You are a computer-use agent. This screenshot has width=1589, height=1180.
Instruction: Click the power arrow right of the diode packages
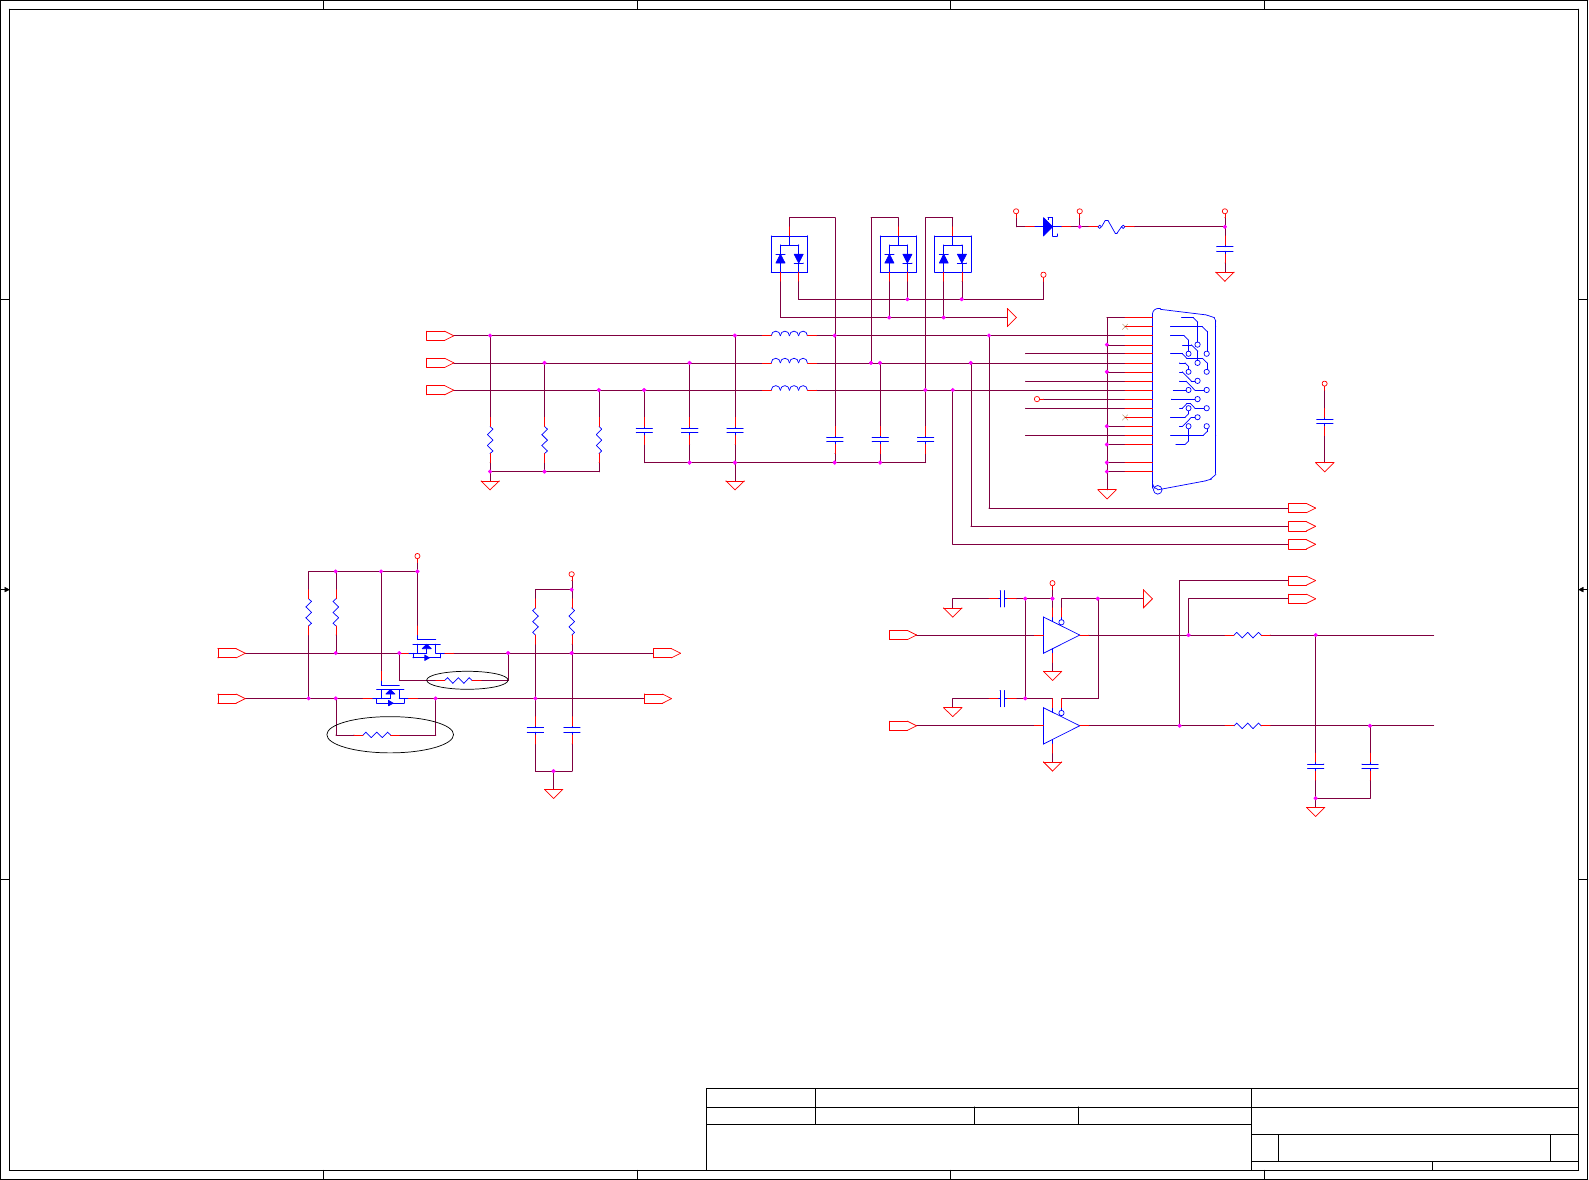point(1012,317)
